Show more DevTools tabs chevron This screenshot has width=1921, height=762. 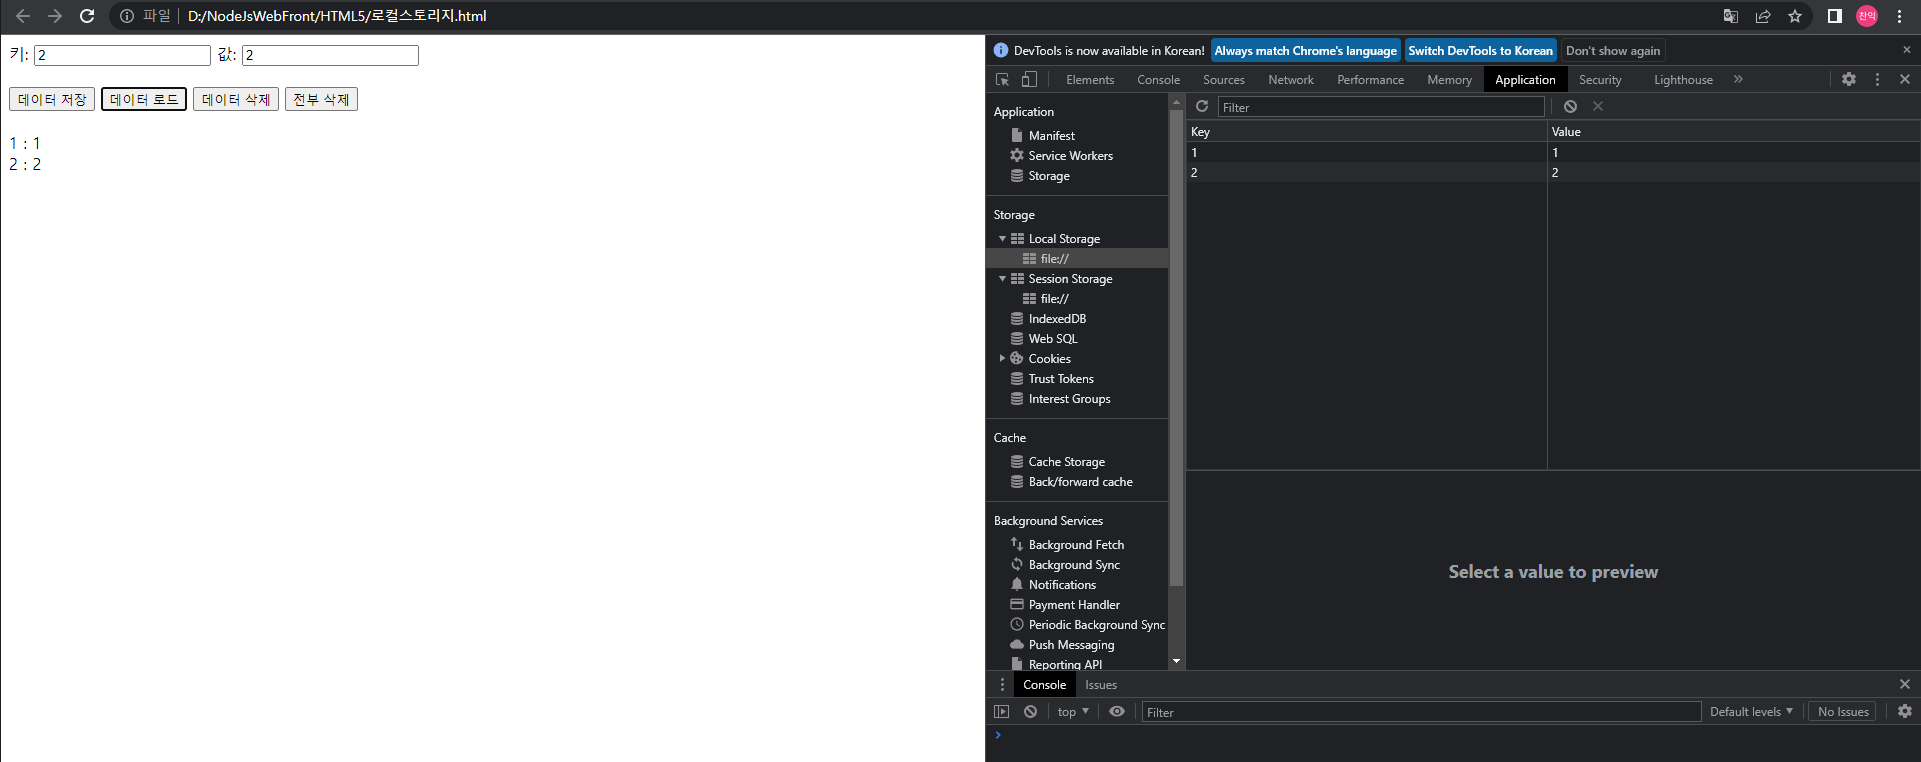tap(1738, 79)
